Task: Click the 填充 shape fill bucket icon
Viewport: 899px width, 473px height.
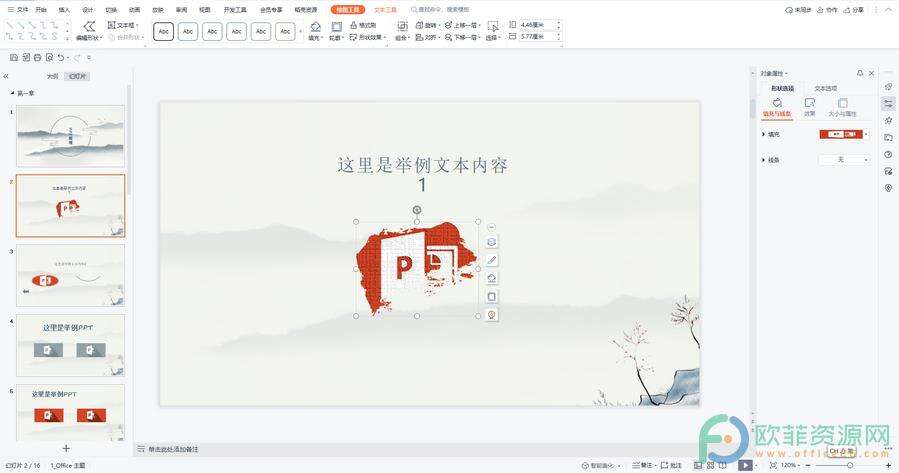Action: click(315, 27)
